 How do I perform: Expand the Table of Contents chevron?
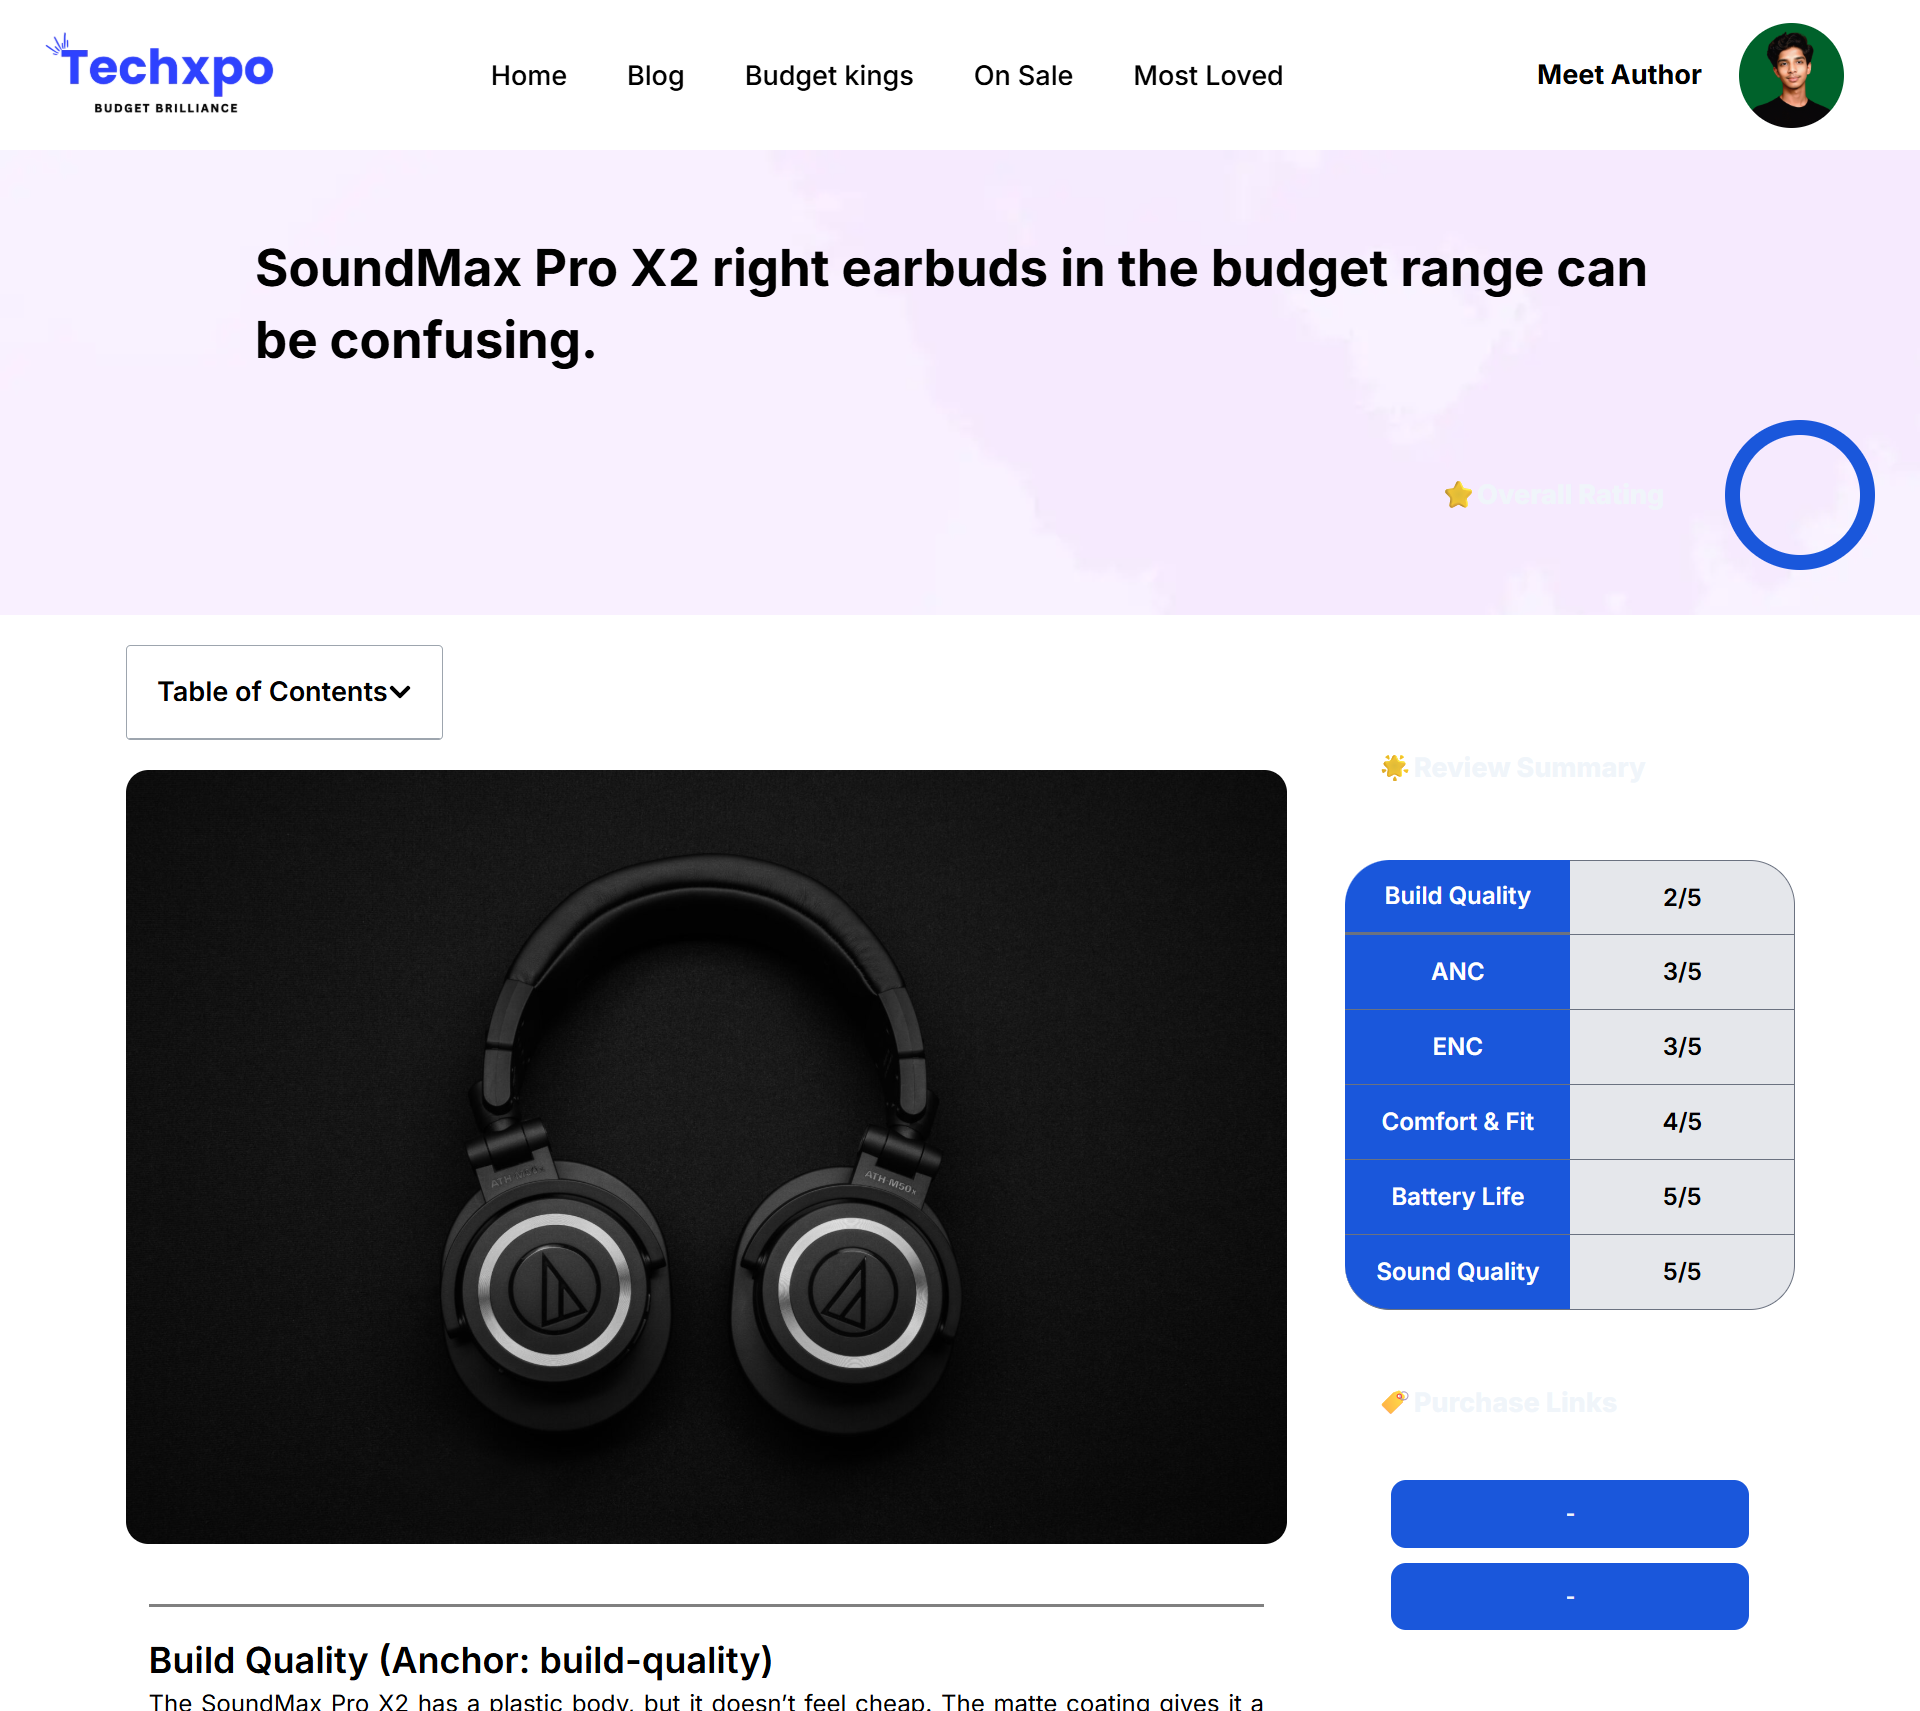[400, 692]
